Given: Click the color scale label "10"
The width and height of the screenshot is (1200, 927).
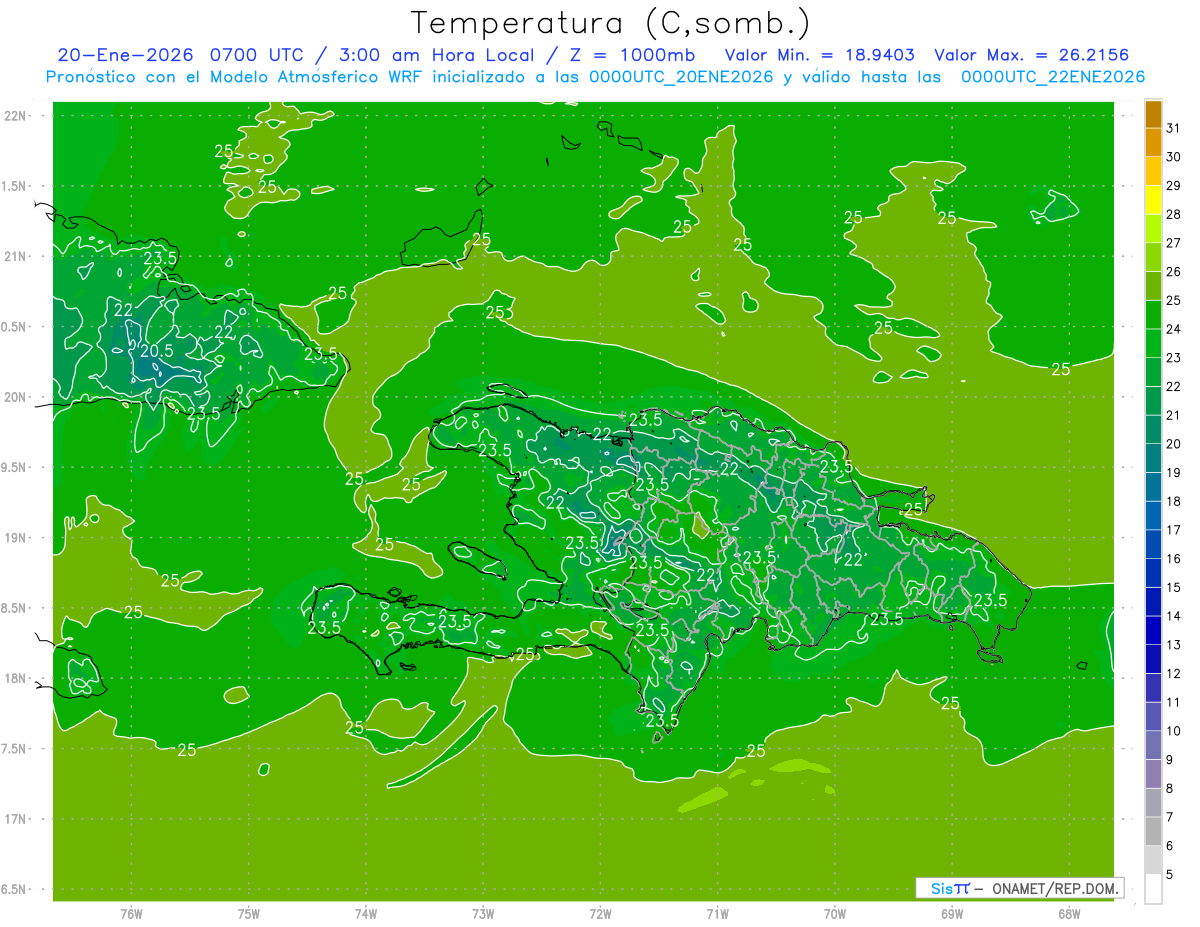Looking at the screenshot, I should pyautogui.click(x=1174, y=731).
